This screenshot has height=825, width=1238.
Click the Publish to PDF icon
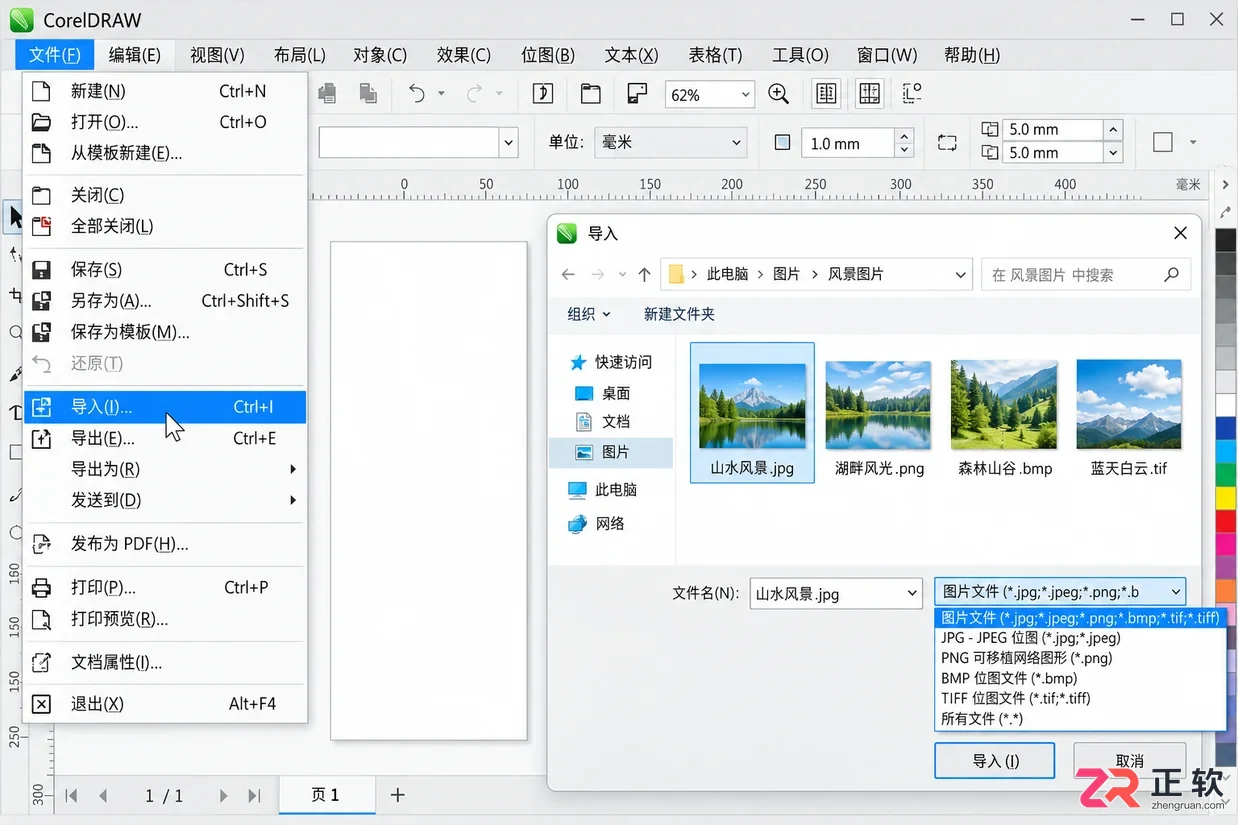tap(41, 544)
